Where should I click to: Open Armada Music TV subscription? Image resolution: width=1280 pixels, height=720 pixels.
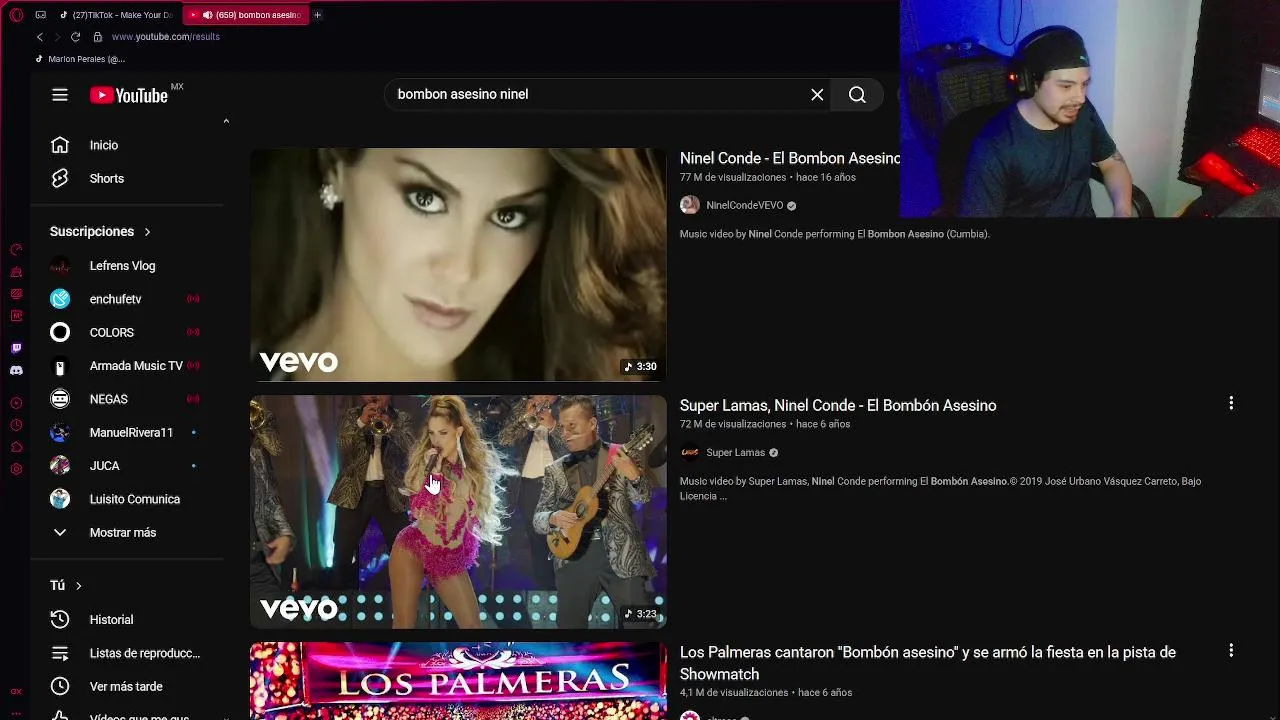(135, 365)
